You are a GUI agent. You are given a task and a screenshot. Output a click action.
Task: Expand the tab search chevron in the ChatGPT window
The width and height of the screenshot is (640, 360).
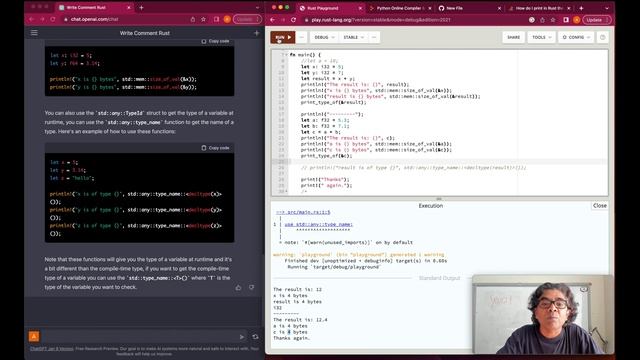(257, 7)
